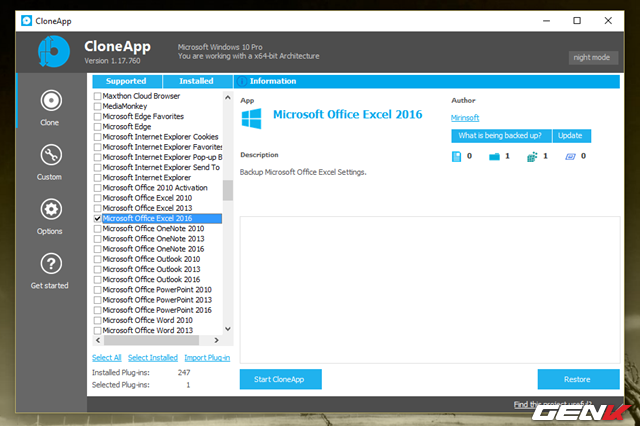Switch to the Installed tab
The width and height of the screenshot is (640, 426).
pos(197,81)
